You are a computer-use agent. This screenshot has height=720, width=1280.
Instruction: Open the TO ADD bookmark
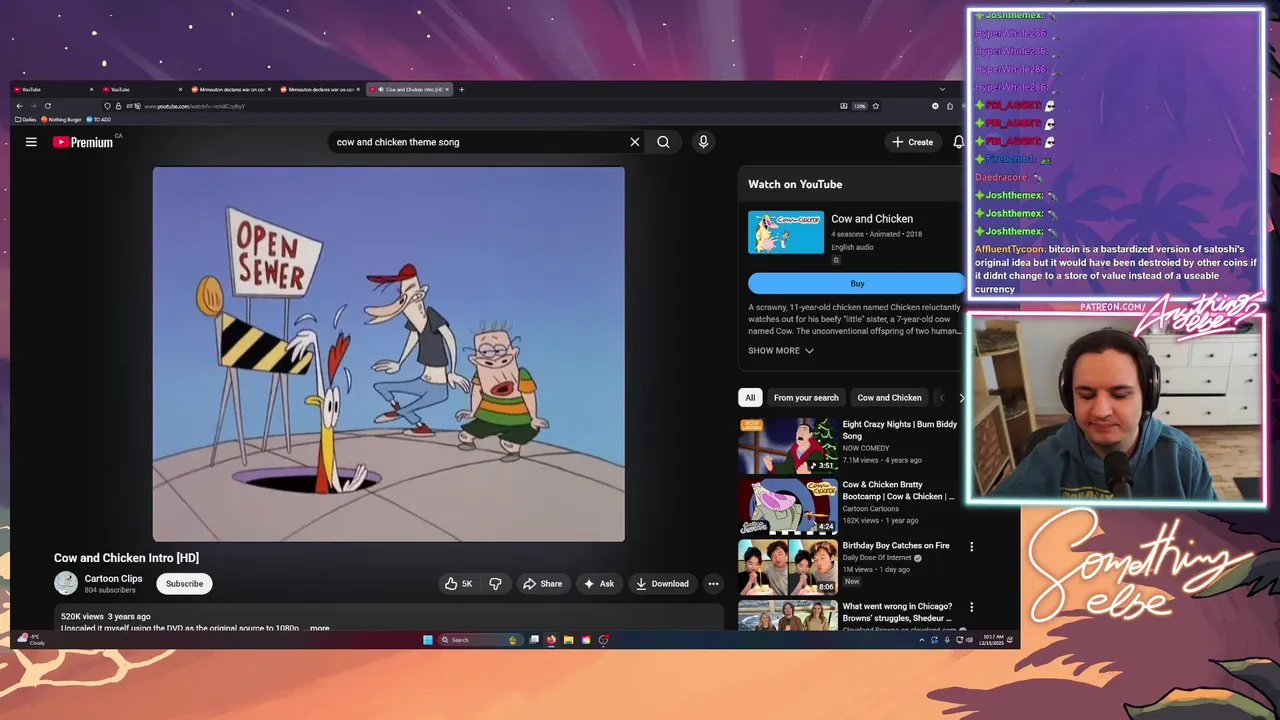click(x=100, y=119)
